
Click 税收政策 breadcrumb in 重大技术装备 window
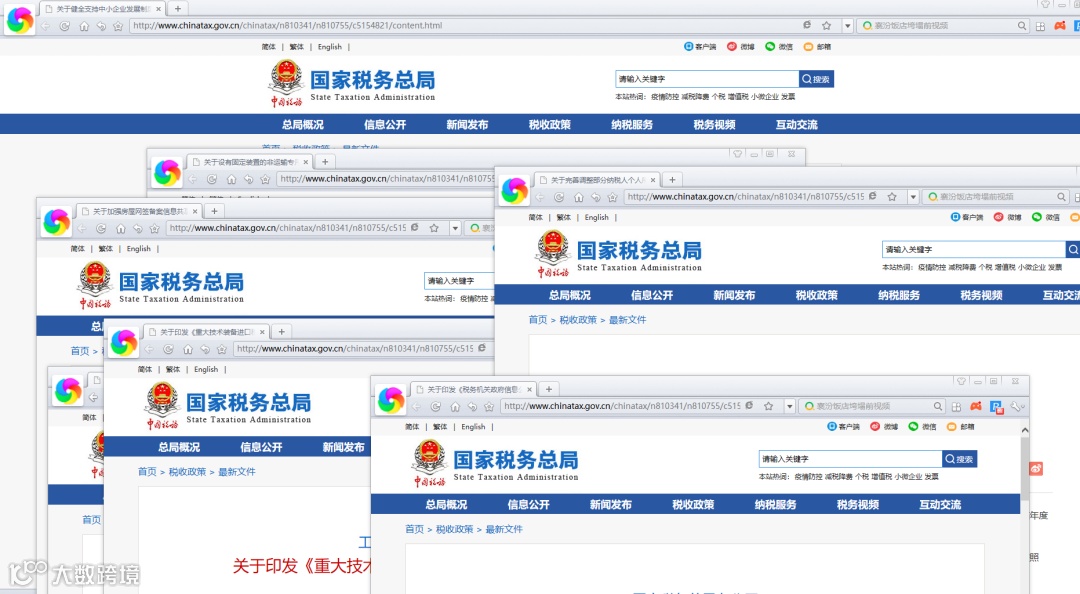click(187, 472)
